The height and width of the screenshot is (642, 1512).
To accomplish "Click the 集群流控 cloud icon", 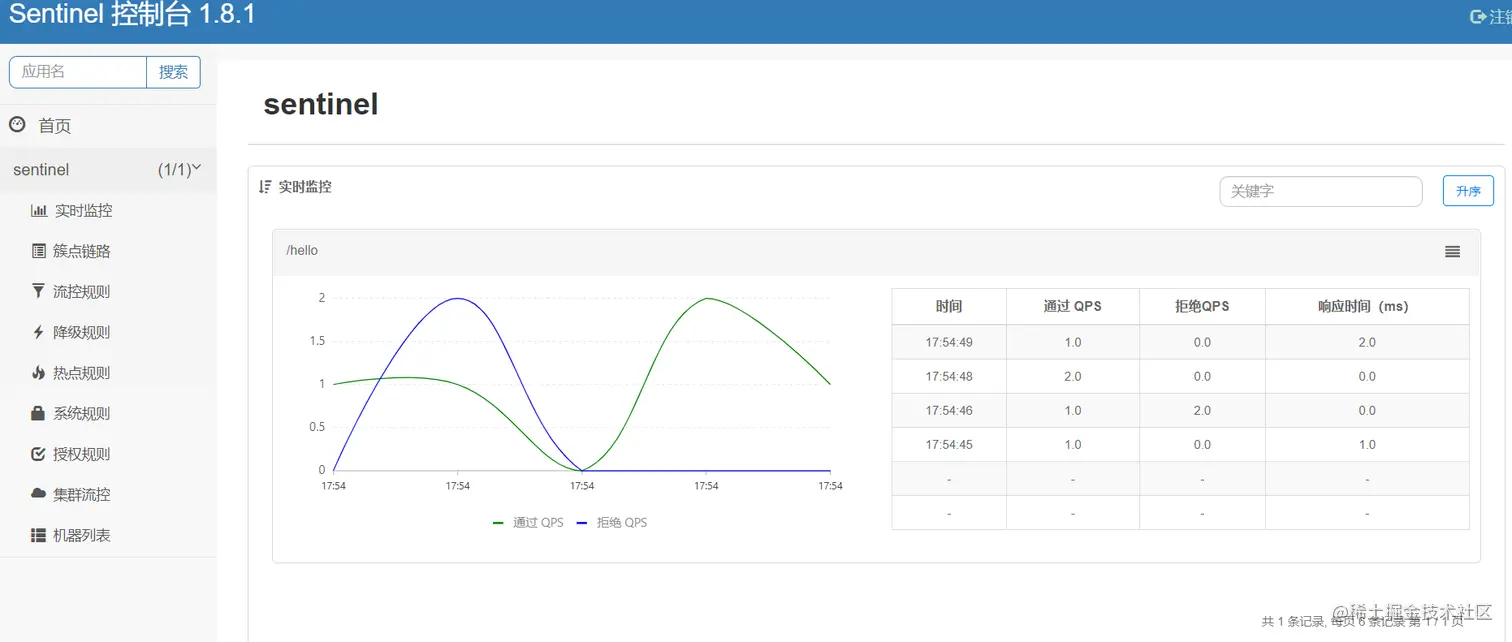I will (39, 494).
